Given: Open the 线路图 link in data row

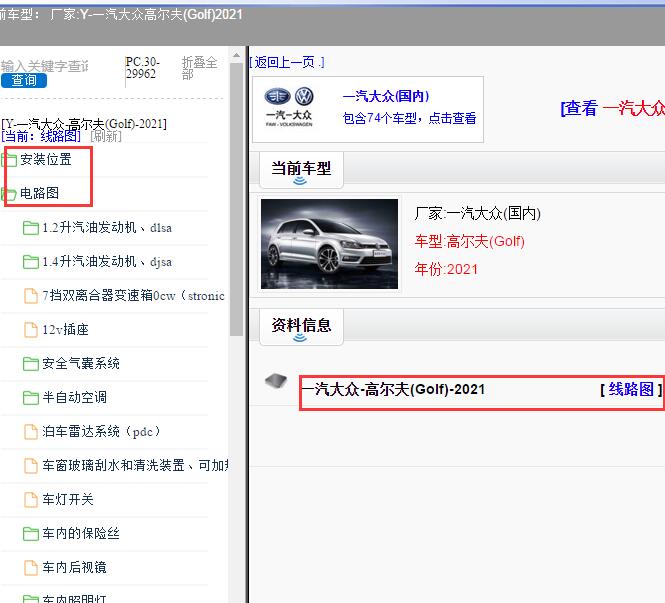Looking at the screenshot, I should 631,389.
